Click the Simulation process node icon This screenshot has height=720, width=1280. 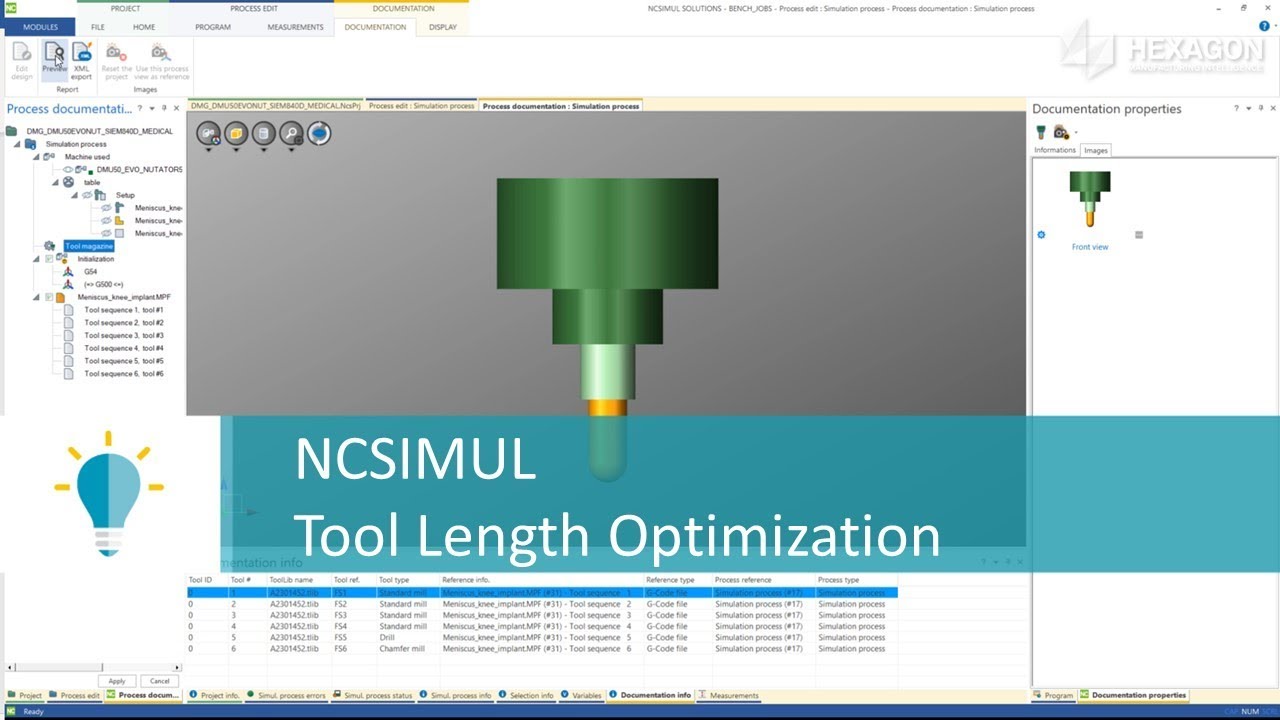30,144
